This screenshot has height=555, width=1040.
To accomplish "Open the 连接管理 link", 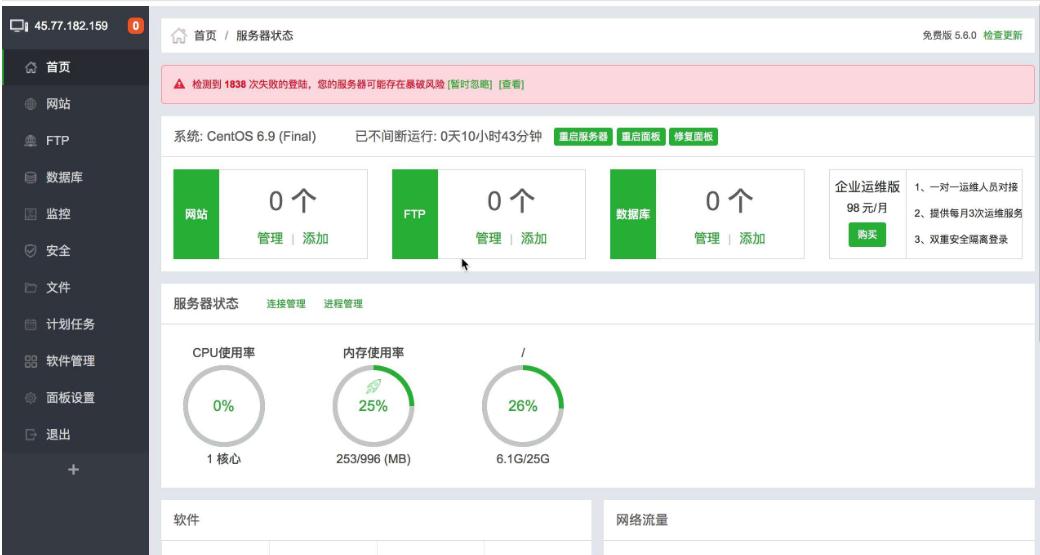I will coord(286,304).
